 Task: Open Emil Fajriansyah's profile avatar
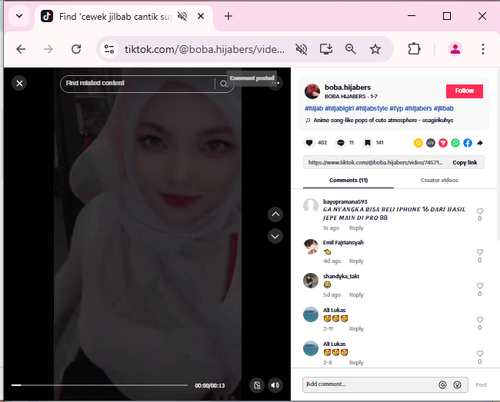tap(311, 247)
